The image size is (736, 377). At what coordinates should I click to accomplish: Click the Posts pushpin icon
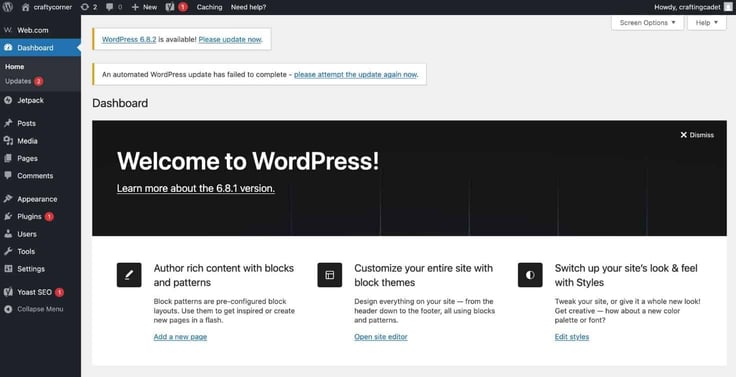8,123
